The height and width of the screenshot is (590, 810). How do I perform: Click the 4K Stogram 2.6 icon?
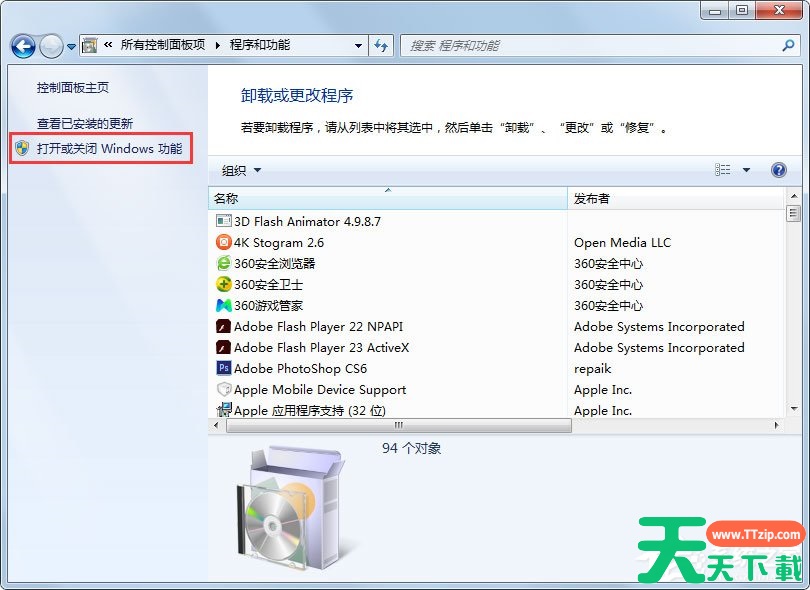[x=223, y=242]
